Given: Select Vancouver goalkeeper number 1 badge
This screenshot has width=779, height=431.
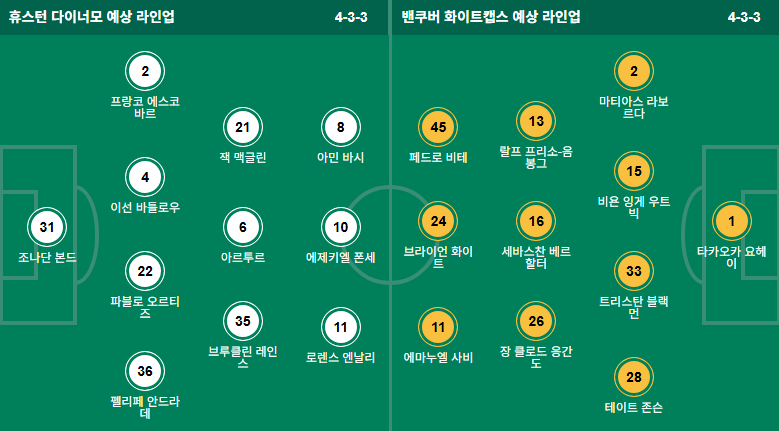Looking at the screenshot, I should [732, 221].
